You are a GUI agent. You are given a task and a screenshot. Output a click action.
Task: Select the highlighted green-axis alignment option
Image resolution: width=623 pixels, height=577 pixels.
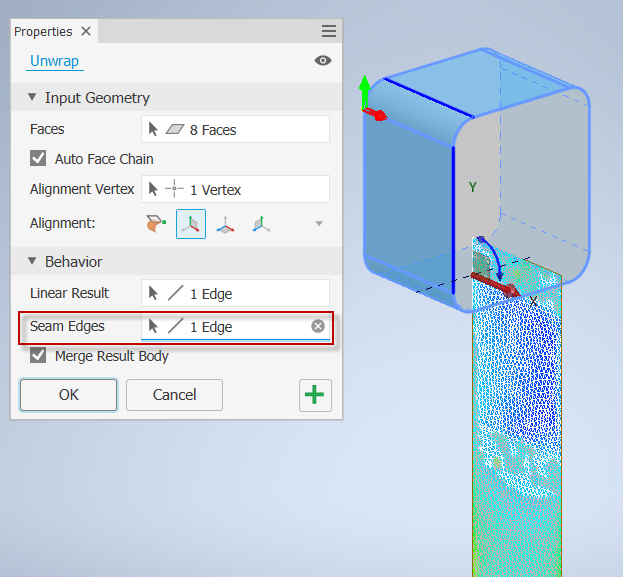pyautogui.click(x=191, y=224)
